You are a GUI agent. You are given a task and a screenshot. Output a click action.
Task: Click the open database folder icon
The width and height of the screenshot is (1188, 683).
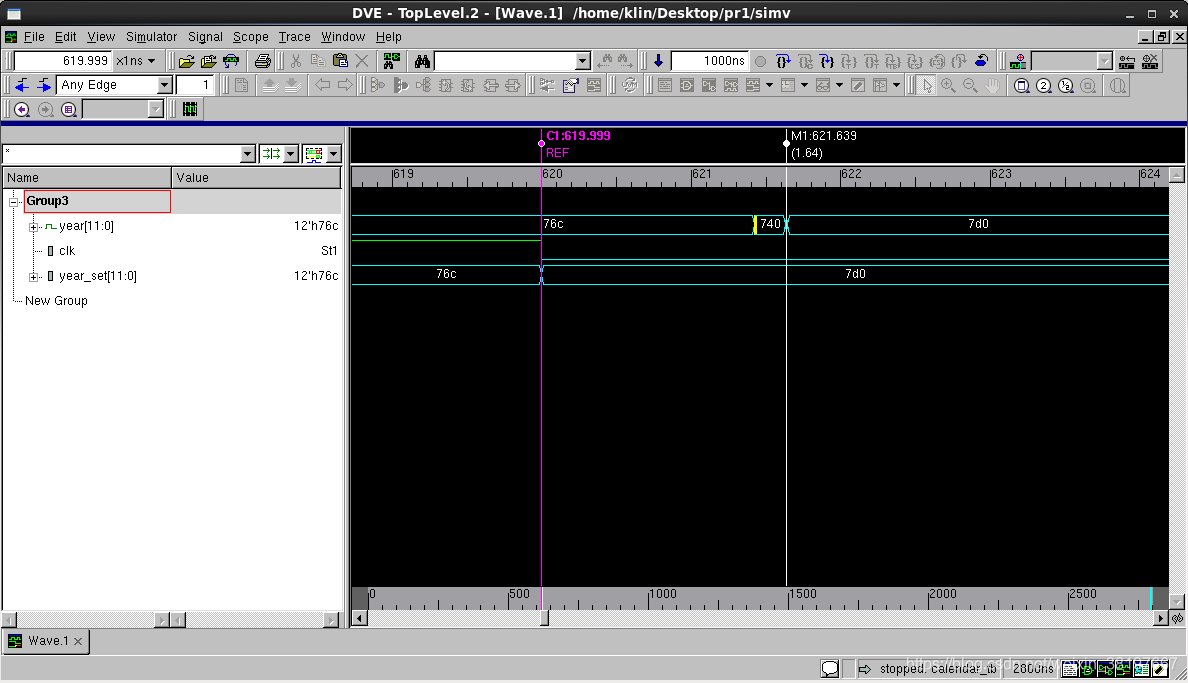[x=186, y=61]
